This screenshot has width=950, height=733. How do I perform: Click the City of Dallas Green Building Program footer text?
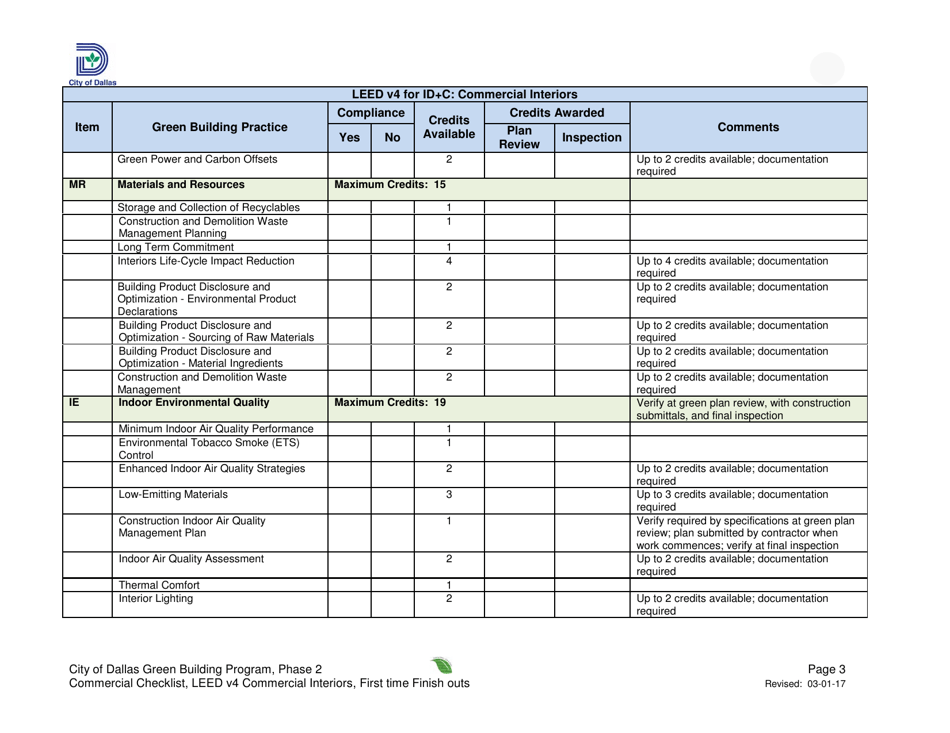[x=192, y=666]
